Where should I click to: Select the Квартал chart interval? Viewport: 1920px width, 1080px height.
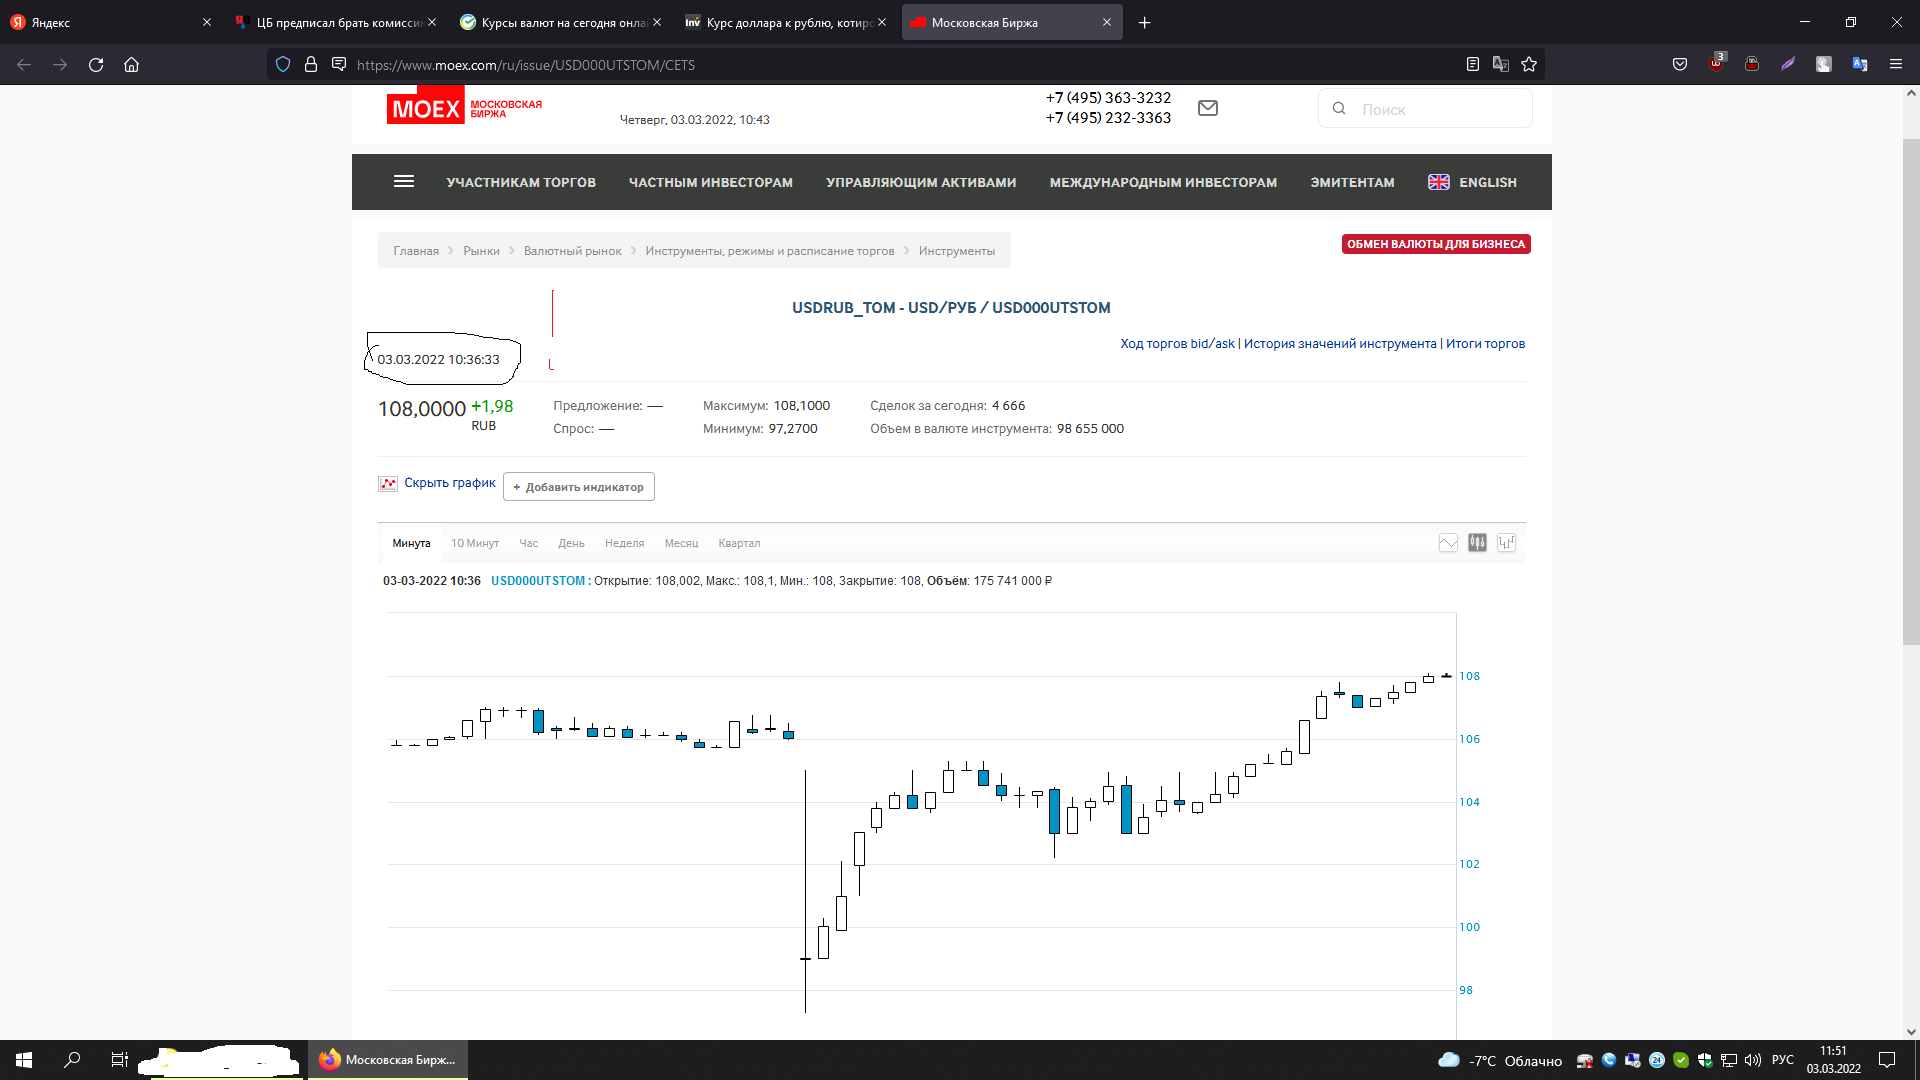(739, 543)
